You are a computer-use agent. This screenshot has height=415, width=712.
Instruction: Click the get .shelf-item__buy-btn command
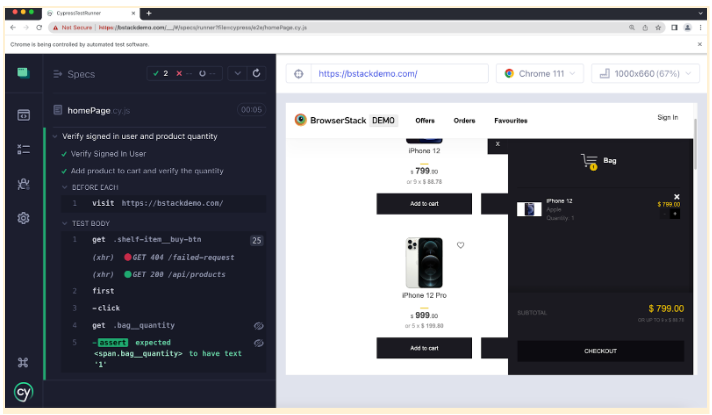[163, 240]
